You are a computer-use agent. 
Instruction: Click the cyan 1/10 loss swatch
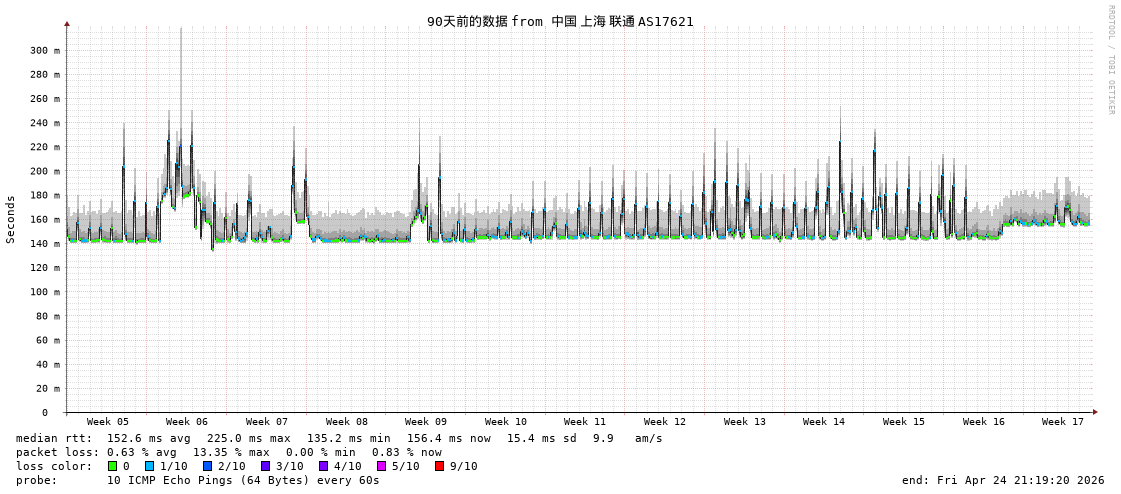click(149, 466)
